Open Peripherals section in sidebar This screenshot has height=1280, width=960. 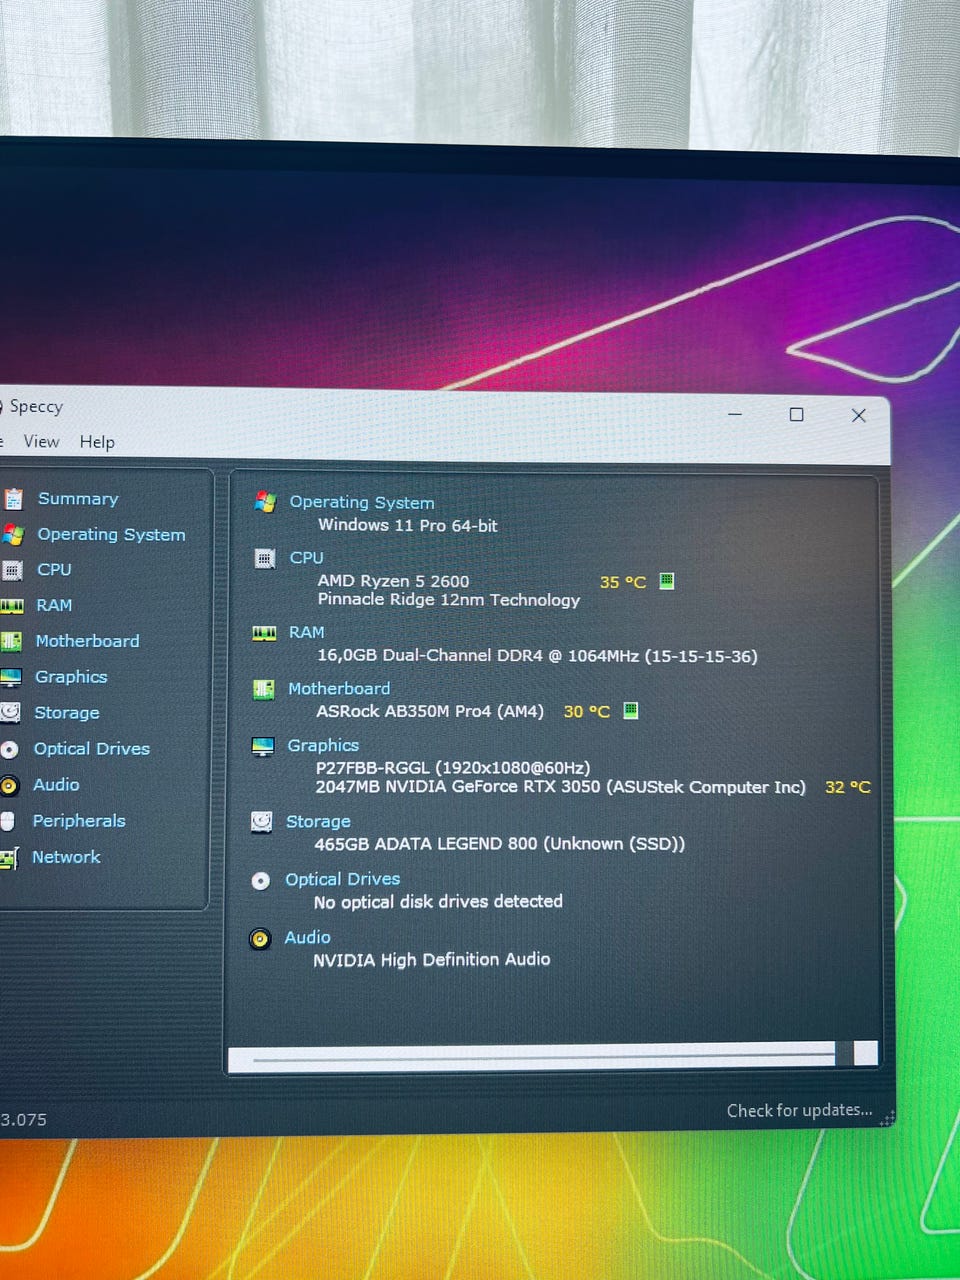point(79,821)
